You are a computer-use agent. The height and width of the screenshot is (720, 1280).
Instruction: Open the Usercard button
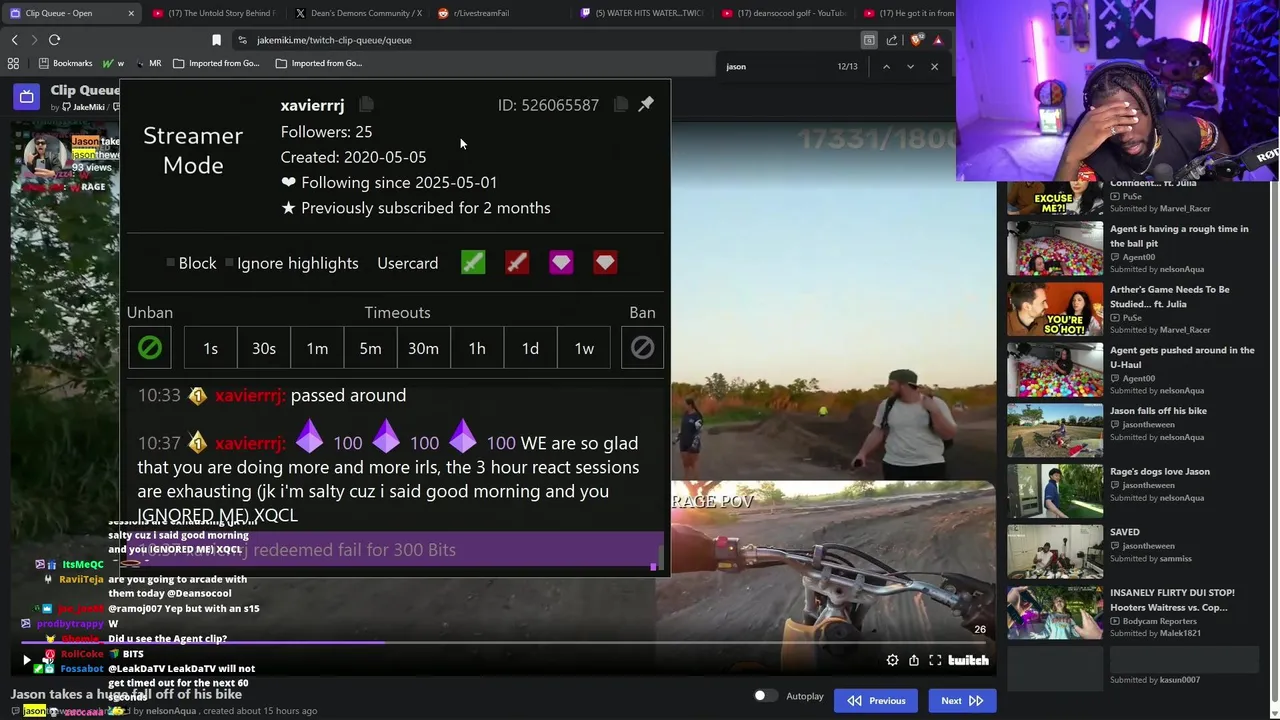point(407,263)
